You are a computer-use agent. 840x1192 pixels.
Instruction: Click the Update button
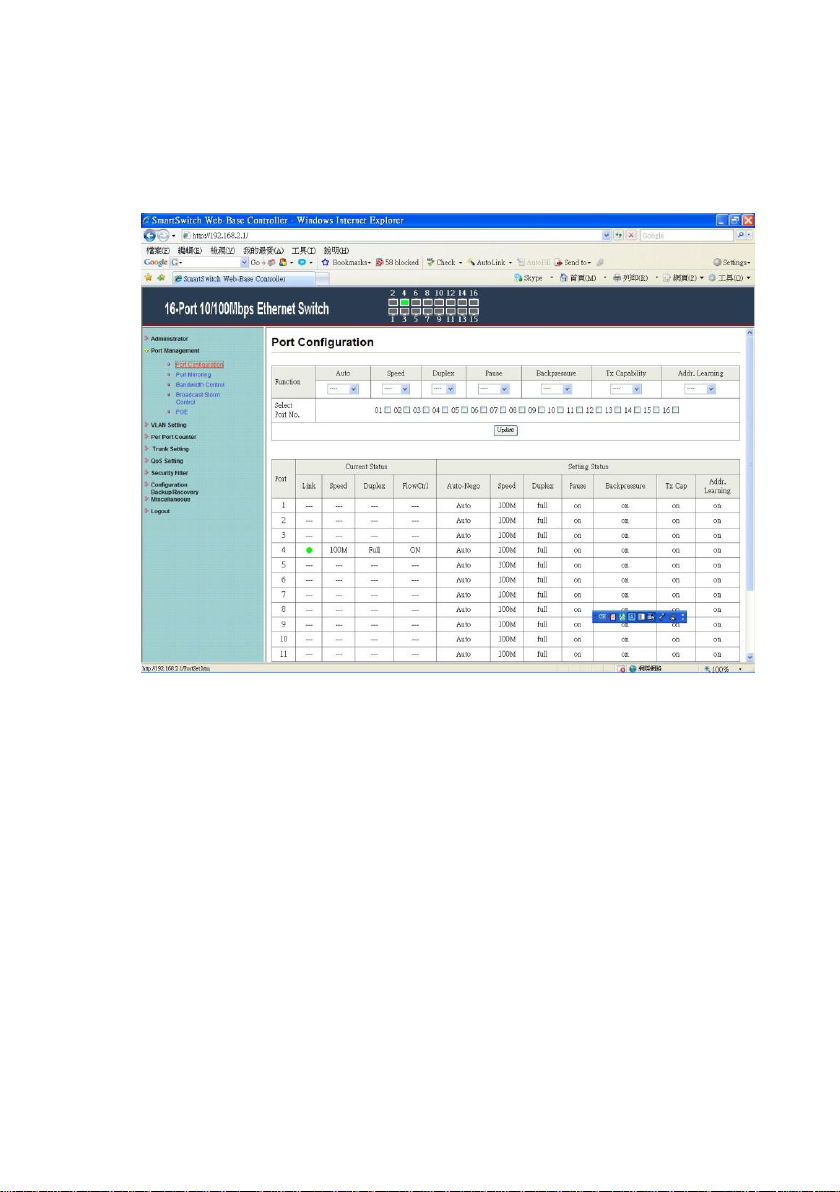pyautogui.click(x=506, y=430)
